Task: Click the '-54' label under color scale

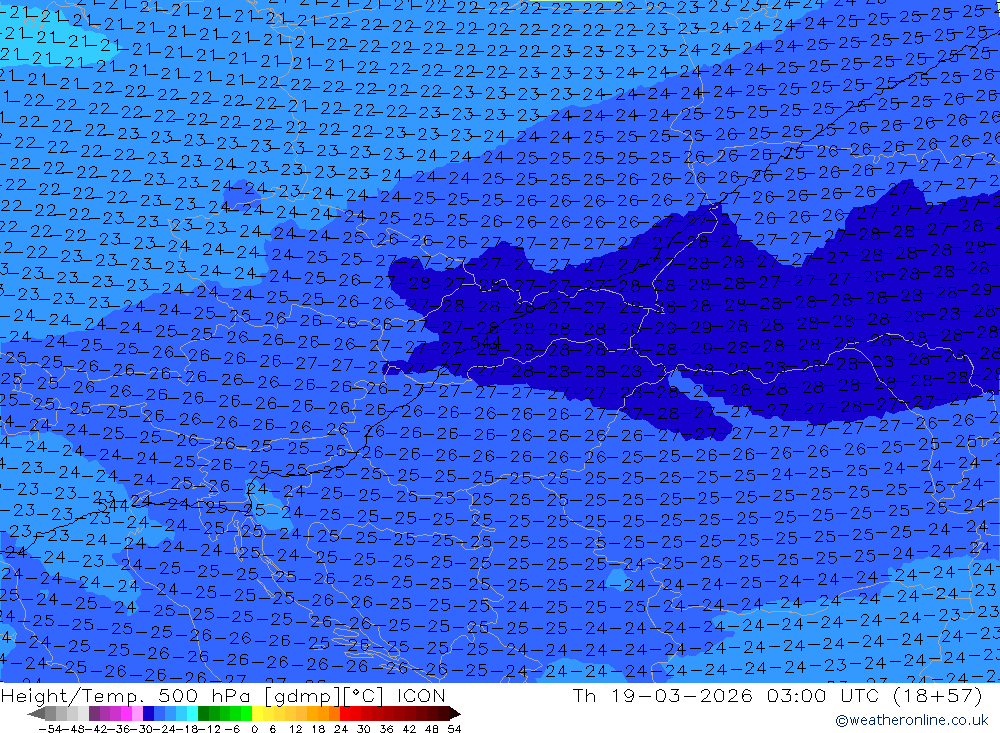Action: (49, 729)
